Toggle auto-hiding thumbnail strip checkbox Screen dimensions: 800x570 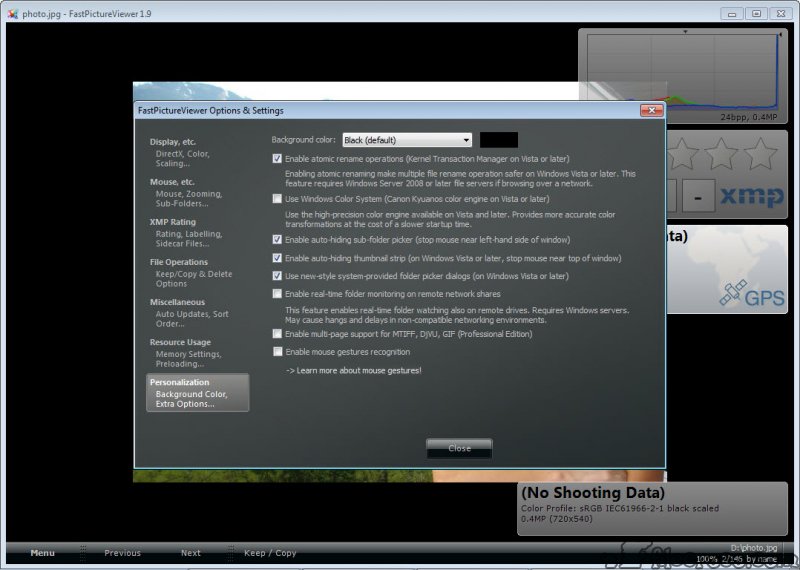277,258
